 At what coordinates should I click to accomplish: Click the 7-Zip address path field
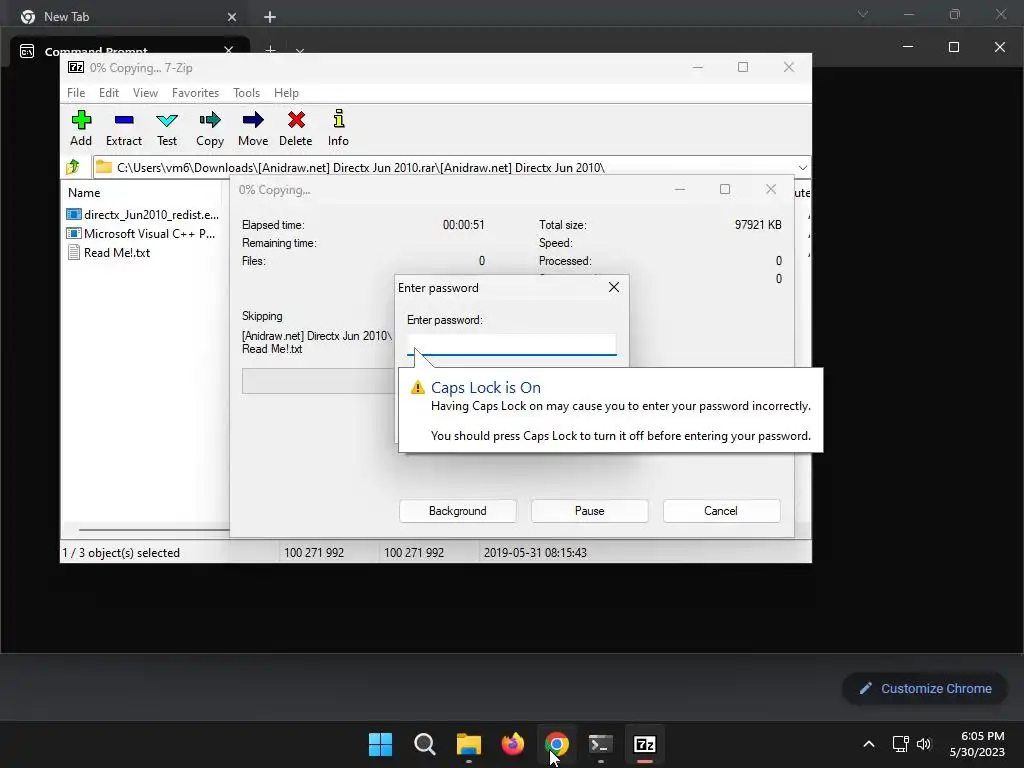point(451,167)
